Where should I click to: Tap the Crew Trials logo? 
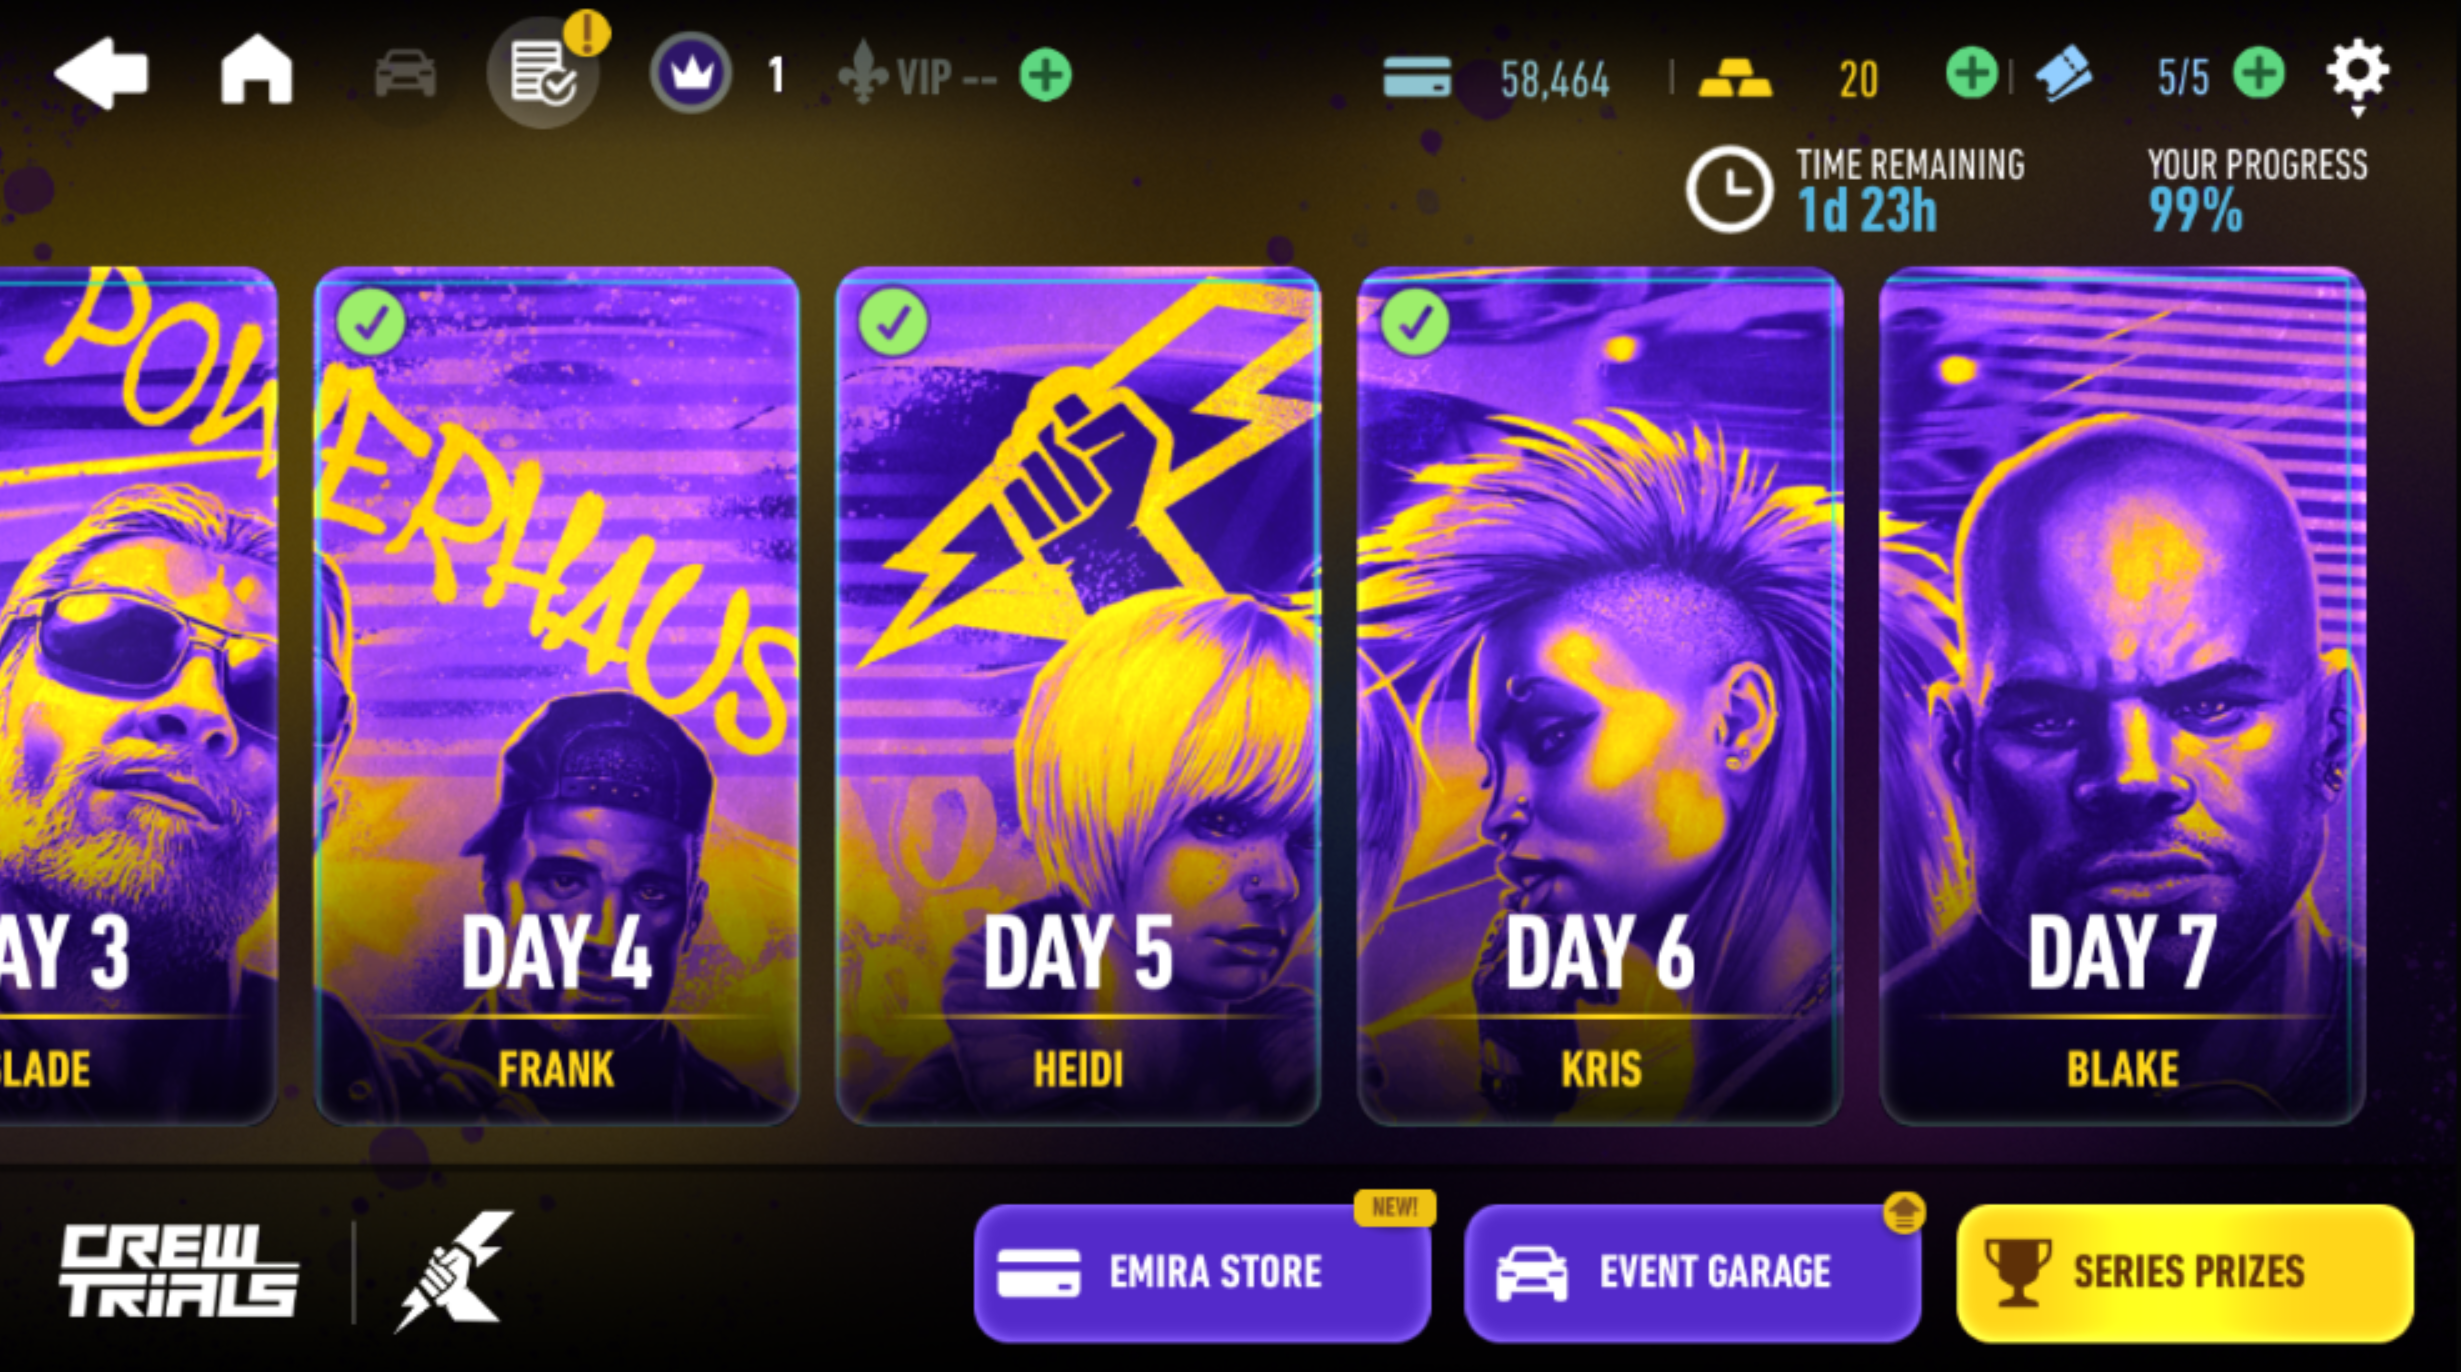[x=178, y=1271]
